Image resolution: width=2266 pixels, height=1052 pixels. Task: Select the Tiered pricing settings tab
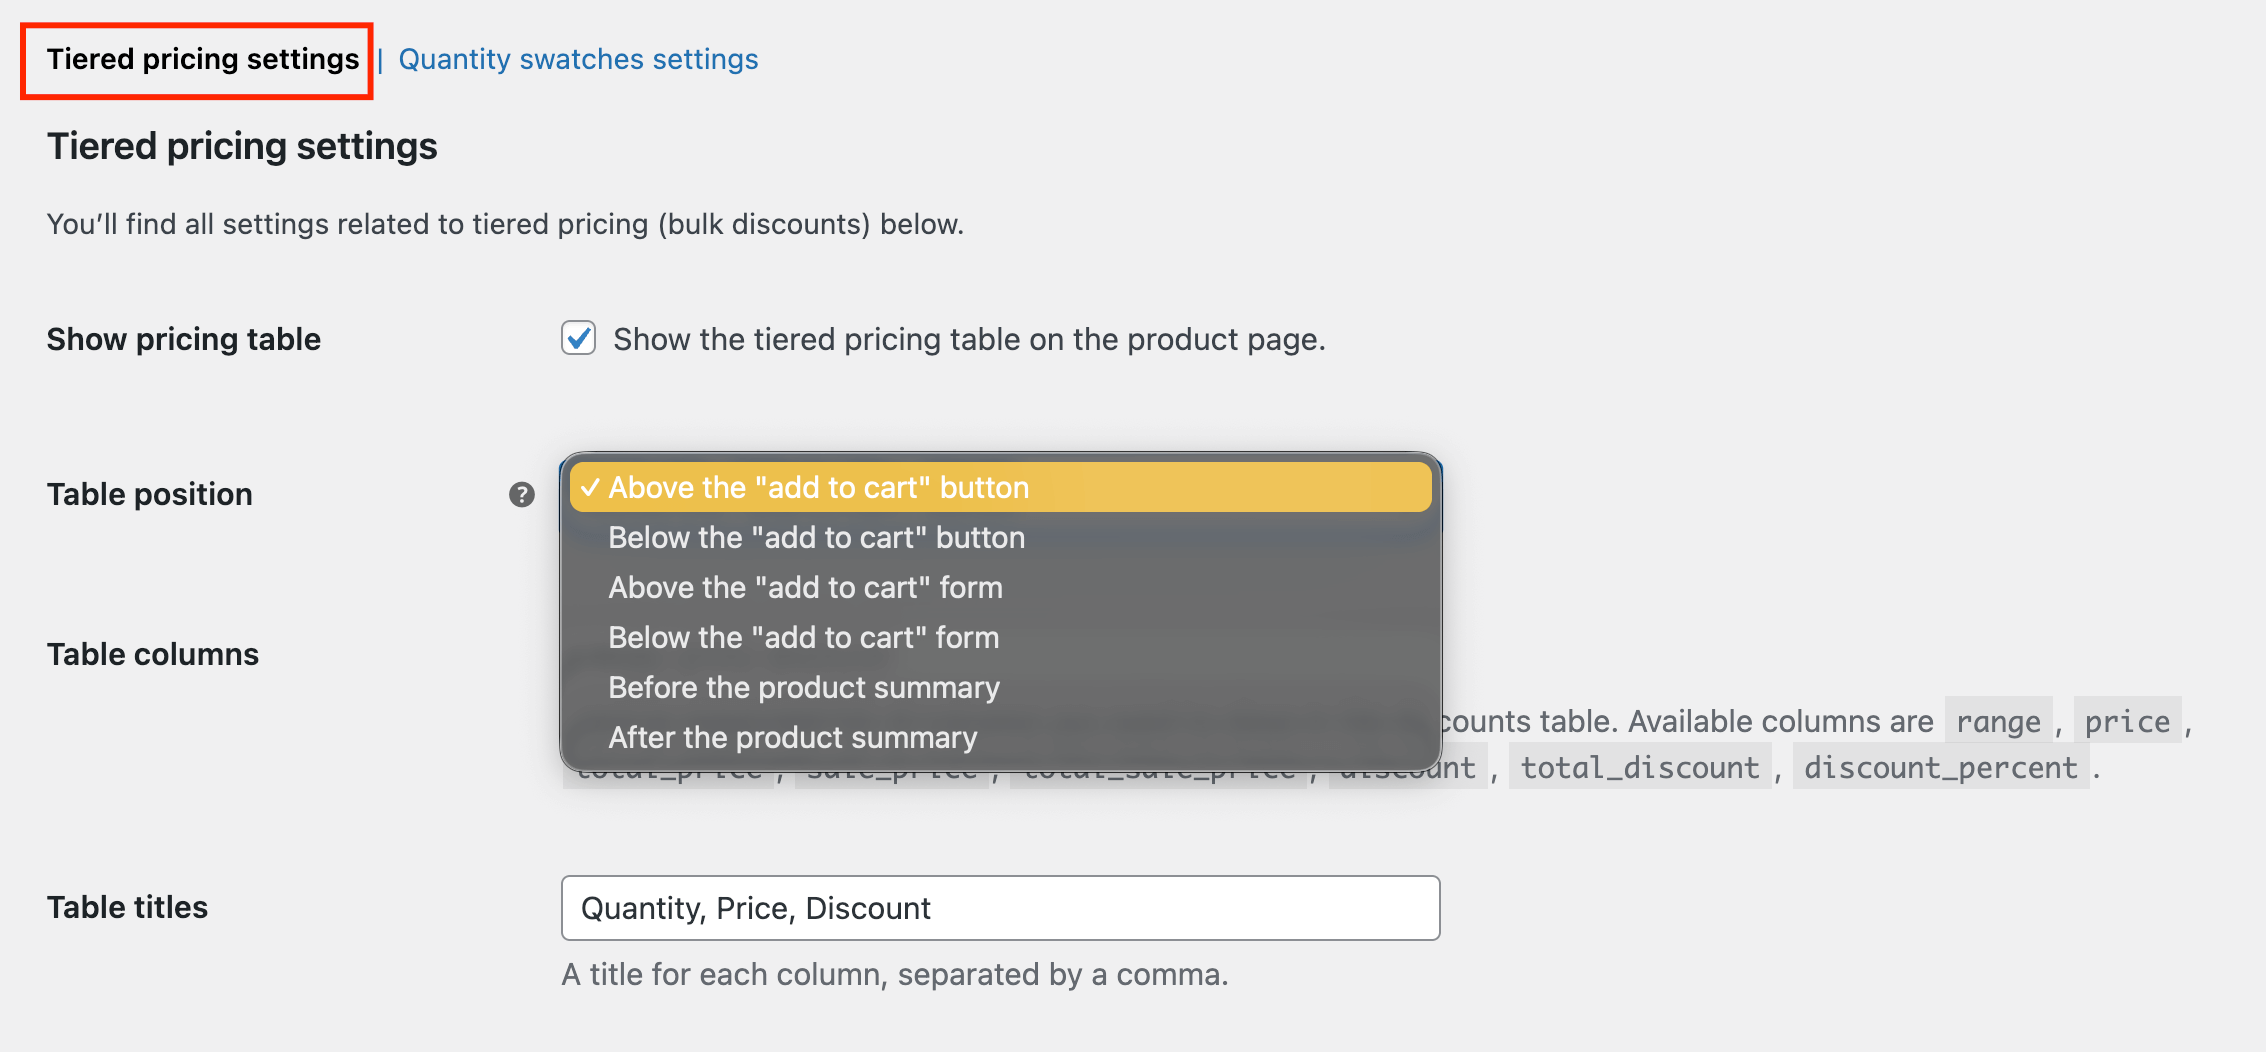pos(203,59)
